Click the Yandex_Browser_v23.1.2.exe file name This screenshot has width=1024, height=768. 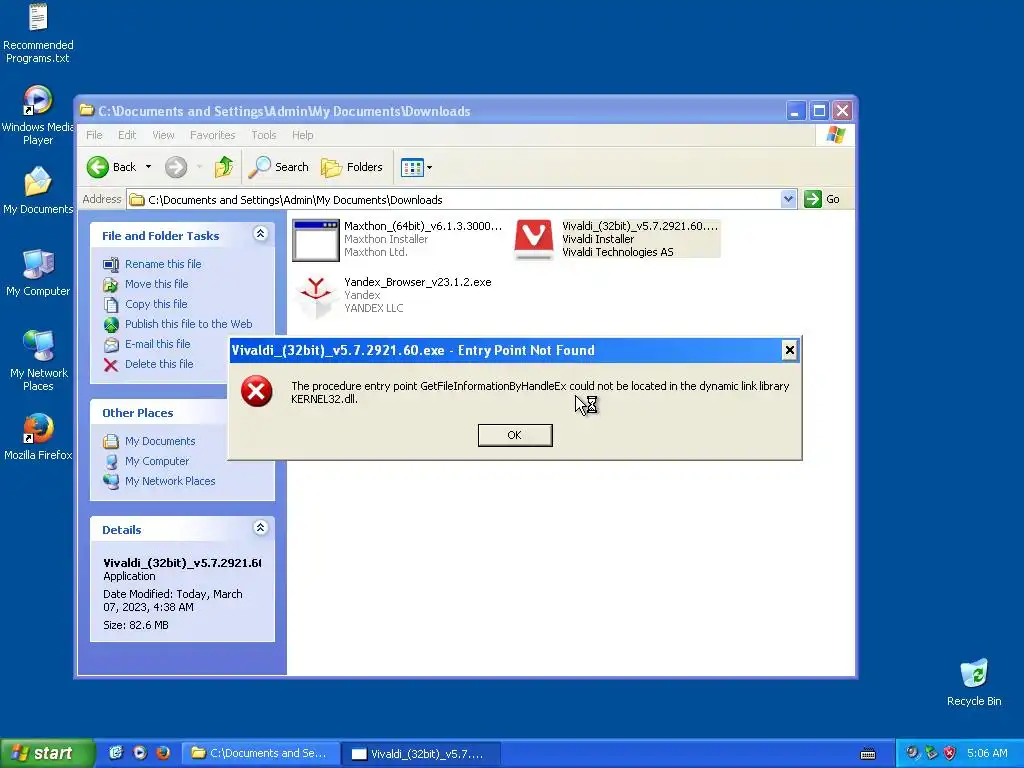[x=417, y=282]
